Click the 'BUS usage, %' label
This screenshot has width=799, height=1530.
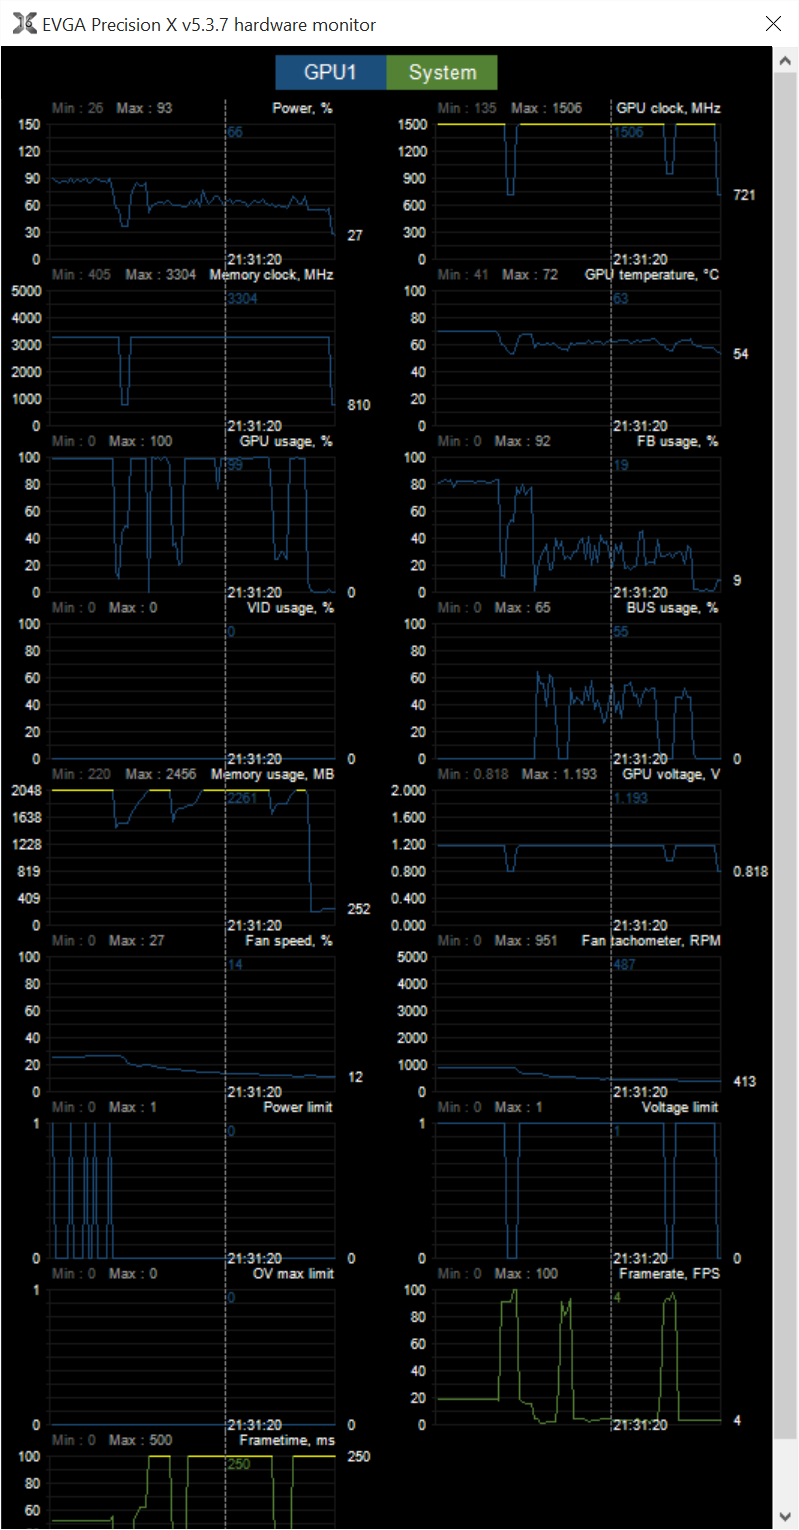[675, 607]
